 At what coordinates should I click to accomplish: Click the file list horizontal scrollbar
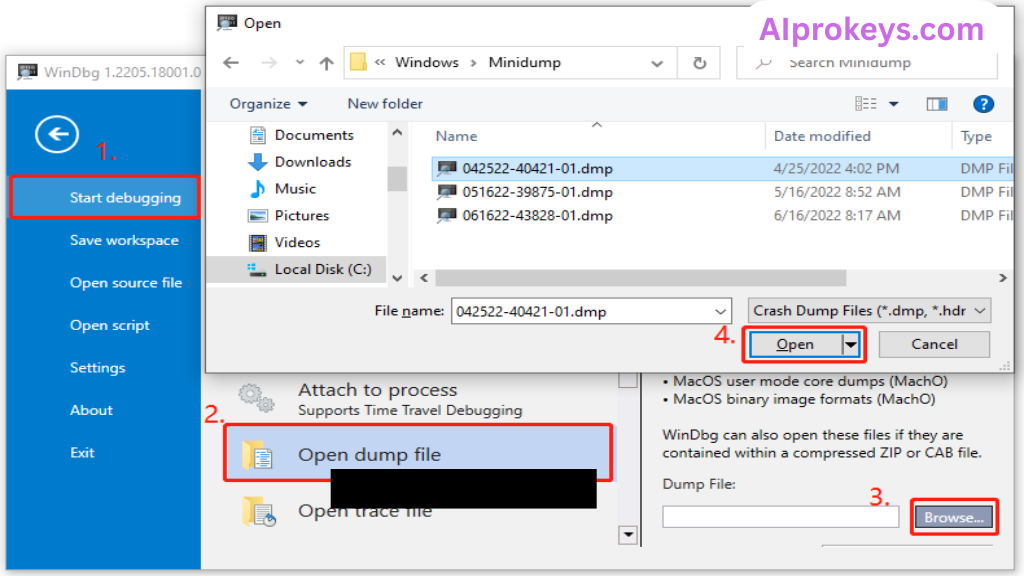[641, 278]
